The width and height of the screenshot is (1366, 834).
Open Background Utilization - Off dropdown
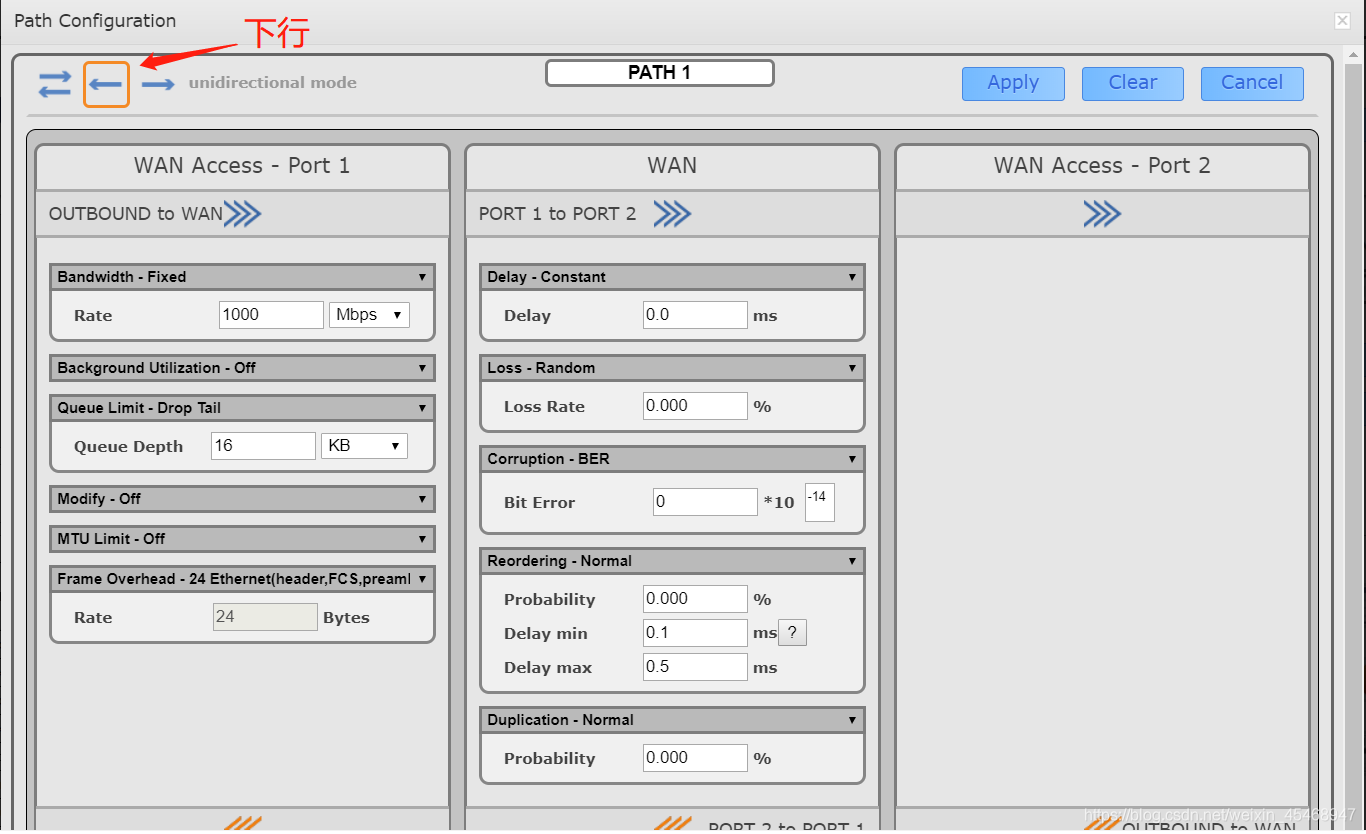coord(242,368)
